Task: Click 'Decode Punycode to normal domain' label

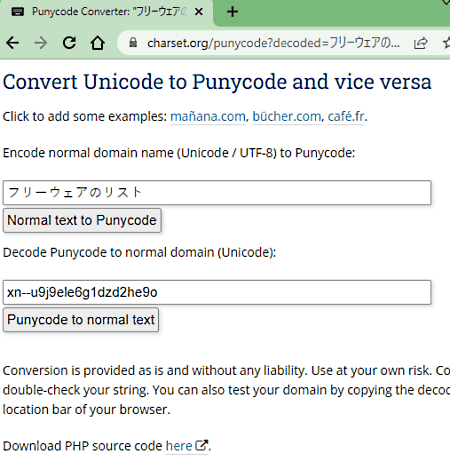Action: (139, 252)
